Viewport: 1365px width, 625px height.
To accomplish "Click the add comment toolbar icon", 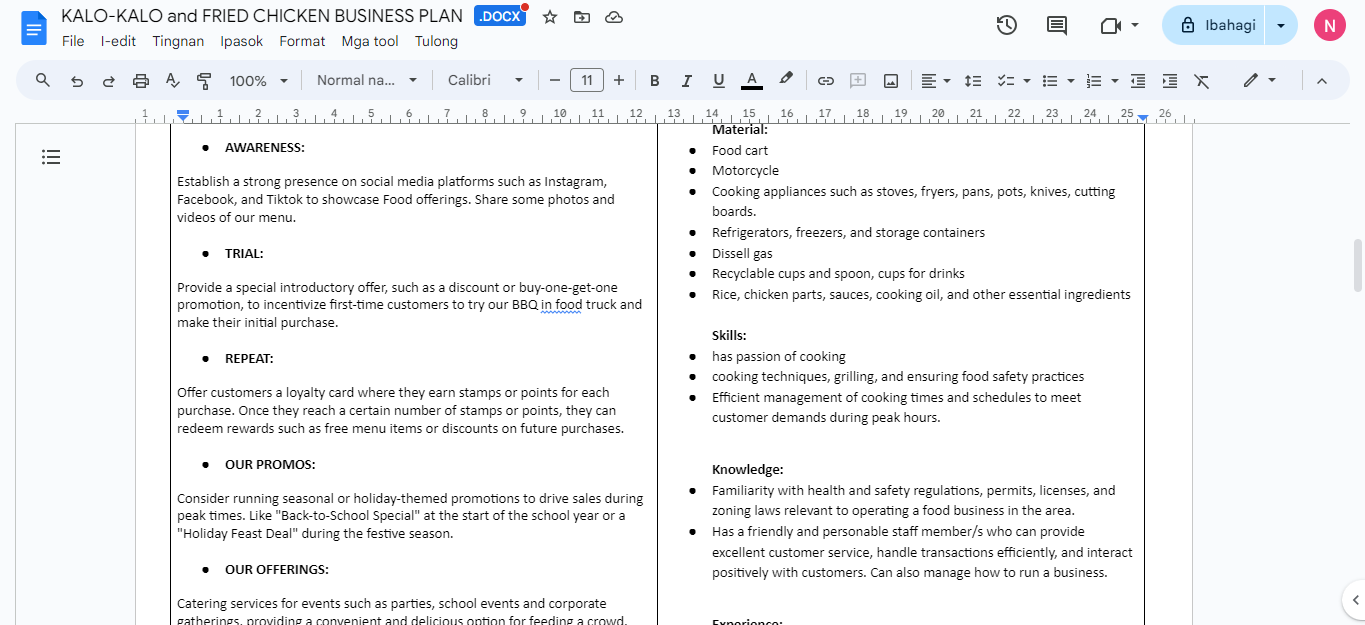I will (x=858, y=80).
